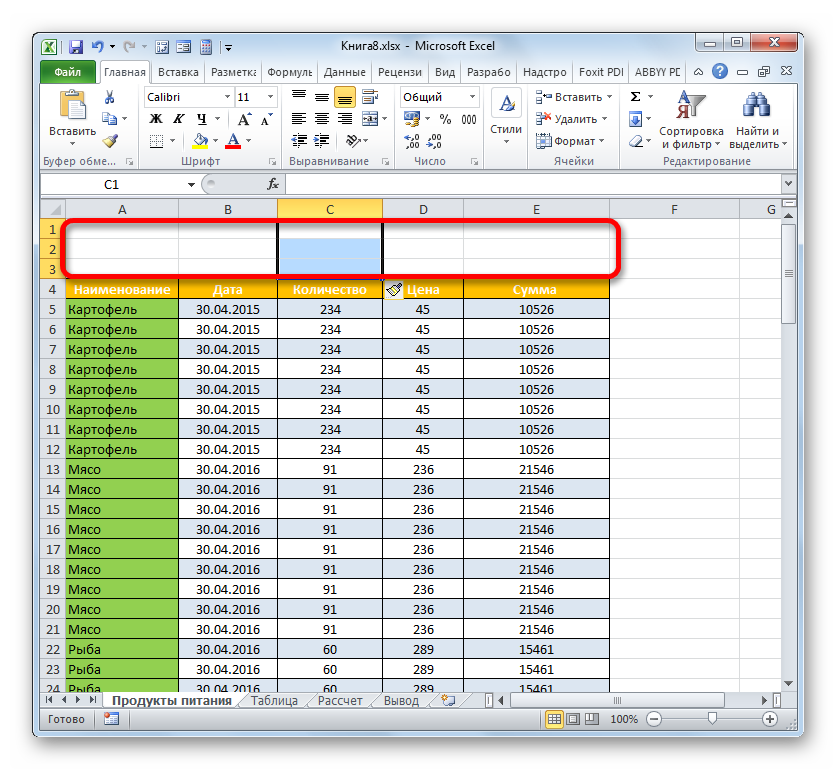The image size is (837, 770).
Task: Decrease font size with the small A icon
Action: (266, 119)
